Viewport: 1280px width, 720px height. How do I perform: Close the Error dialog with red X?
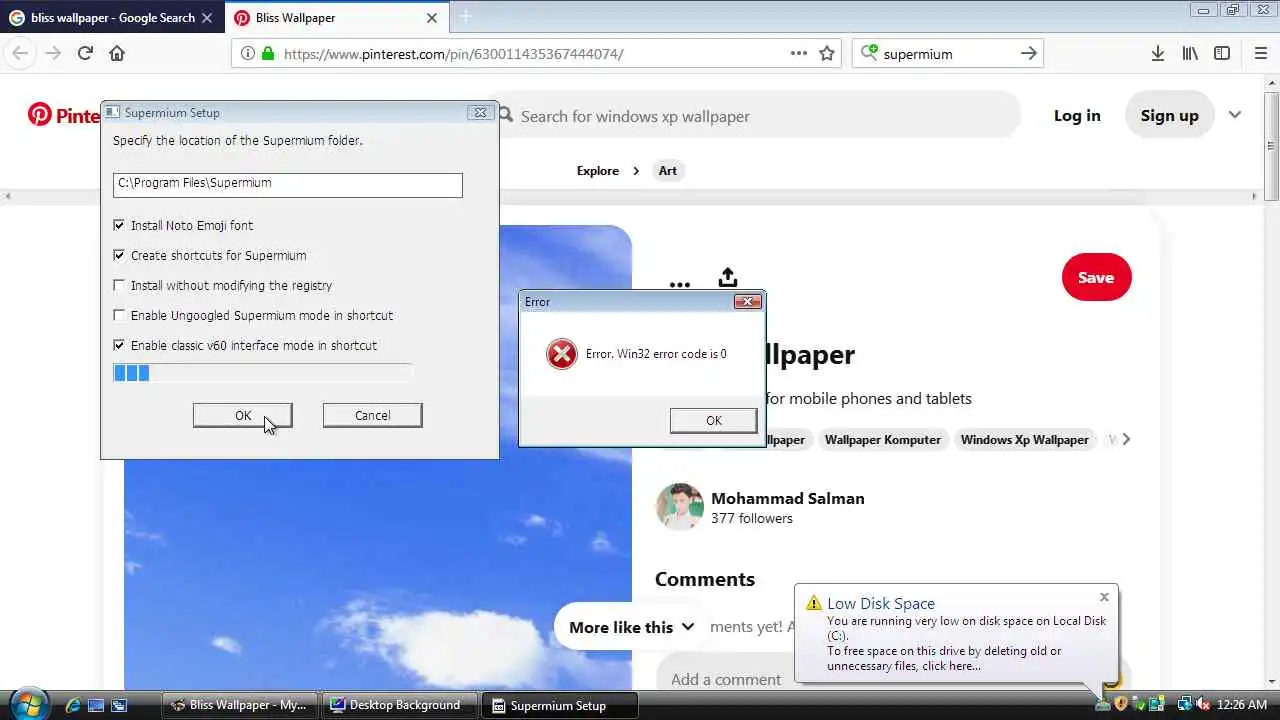pos(748,301)
